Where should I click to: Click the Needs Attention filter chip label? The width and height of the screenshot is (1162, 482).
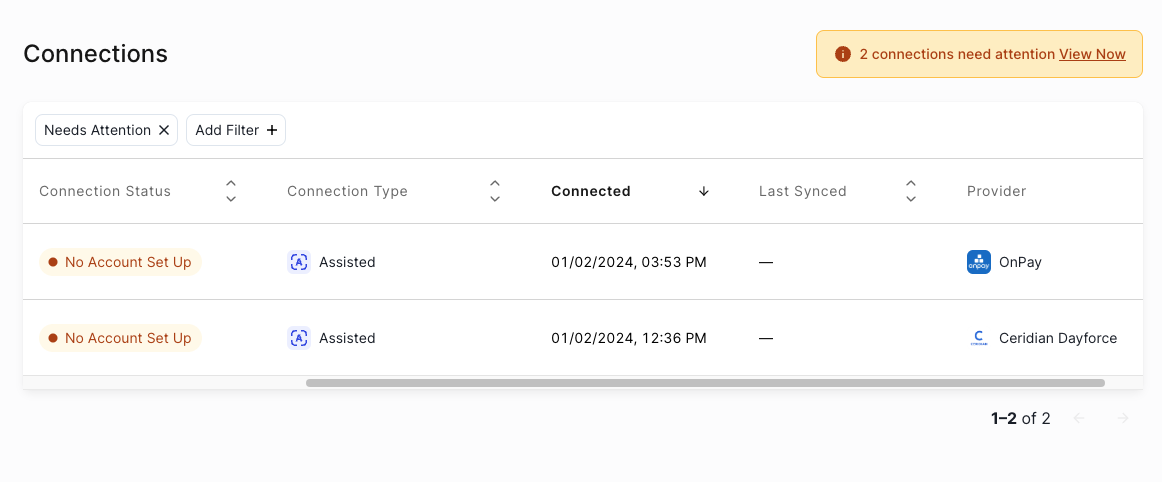(97, 131)
